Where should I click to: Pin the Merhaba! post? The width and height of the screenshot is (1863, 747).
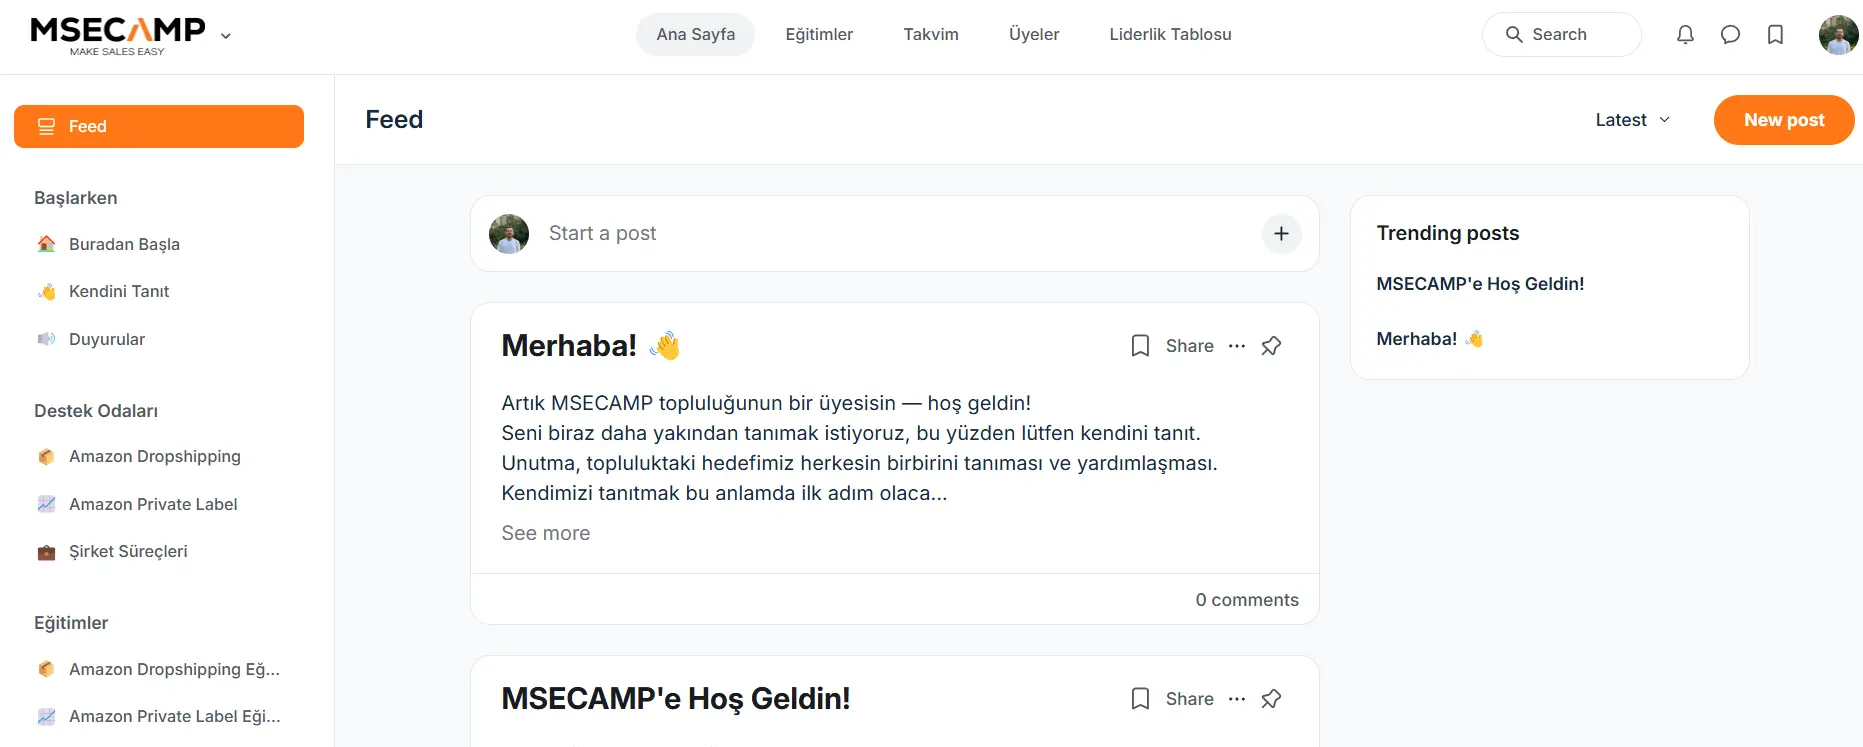1271,346
